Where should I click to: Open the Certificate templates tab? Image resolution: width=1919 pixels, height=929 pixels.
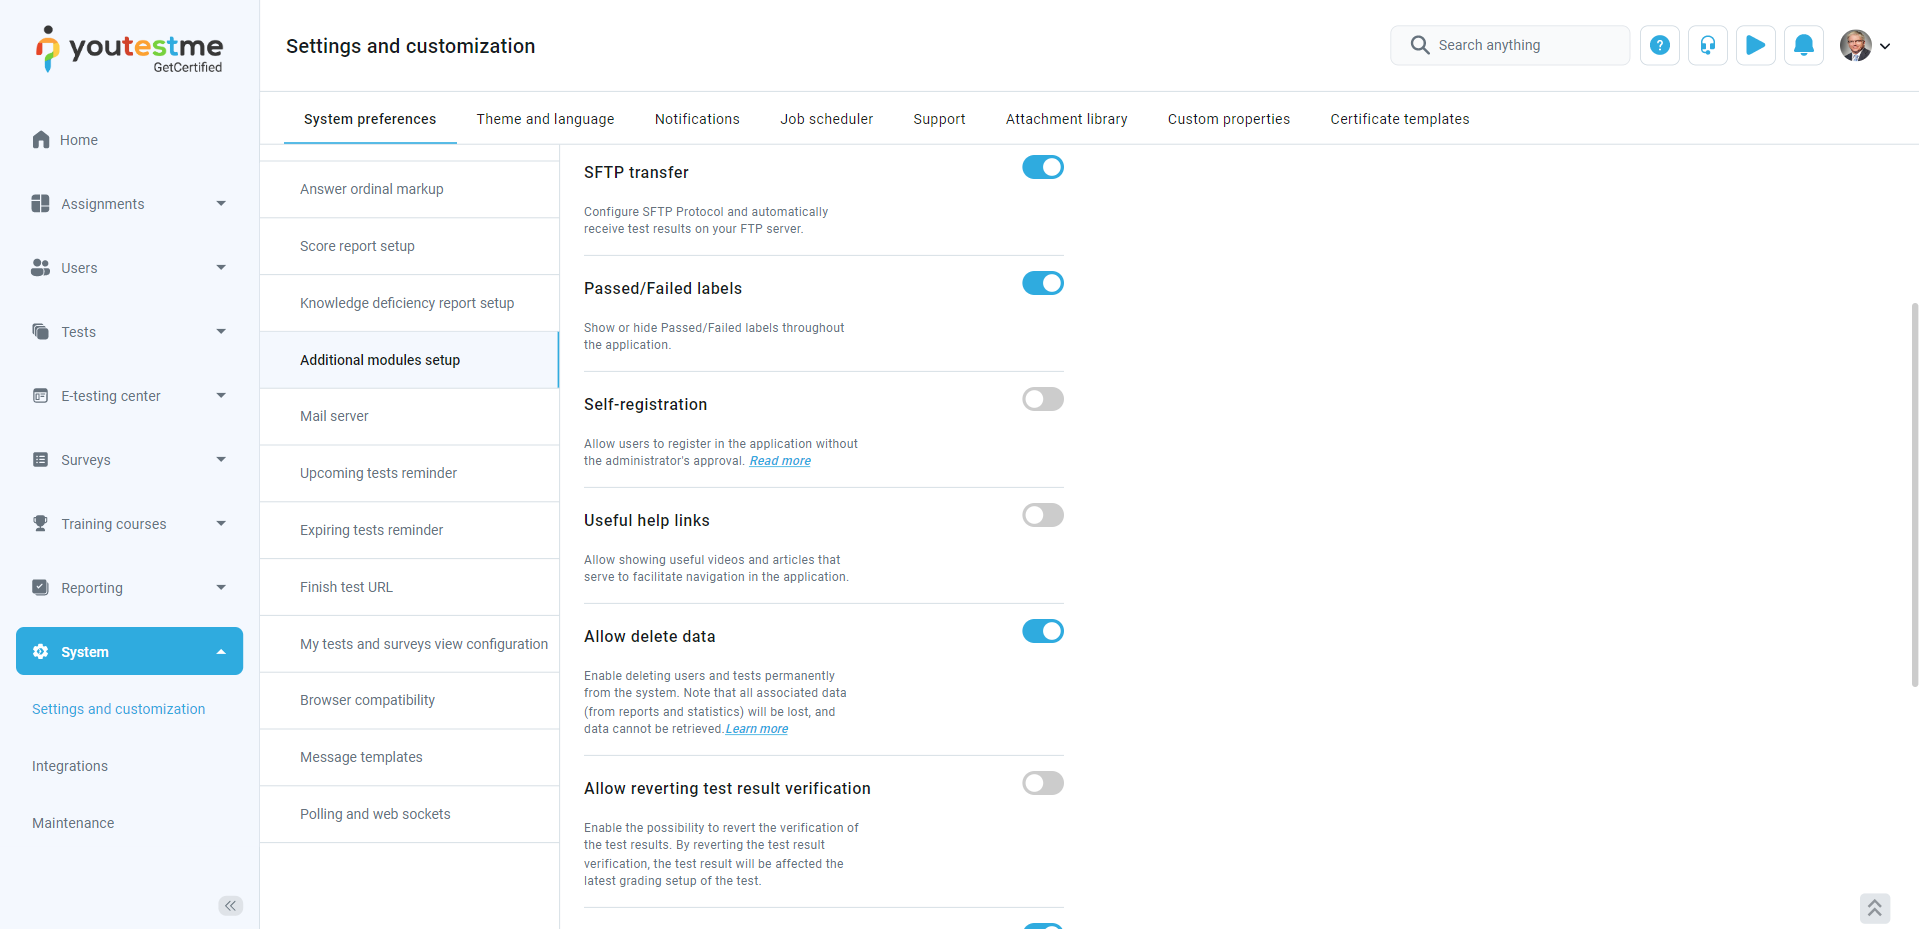1399,119
